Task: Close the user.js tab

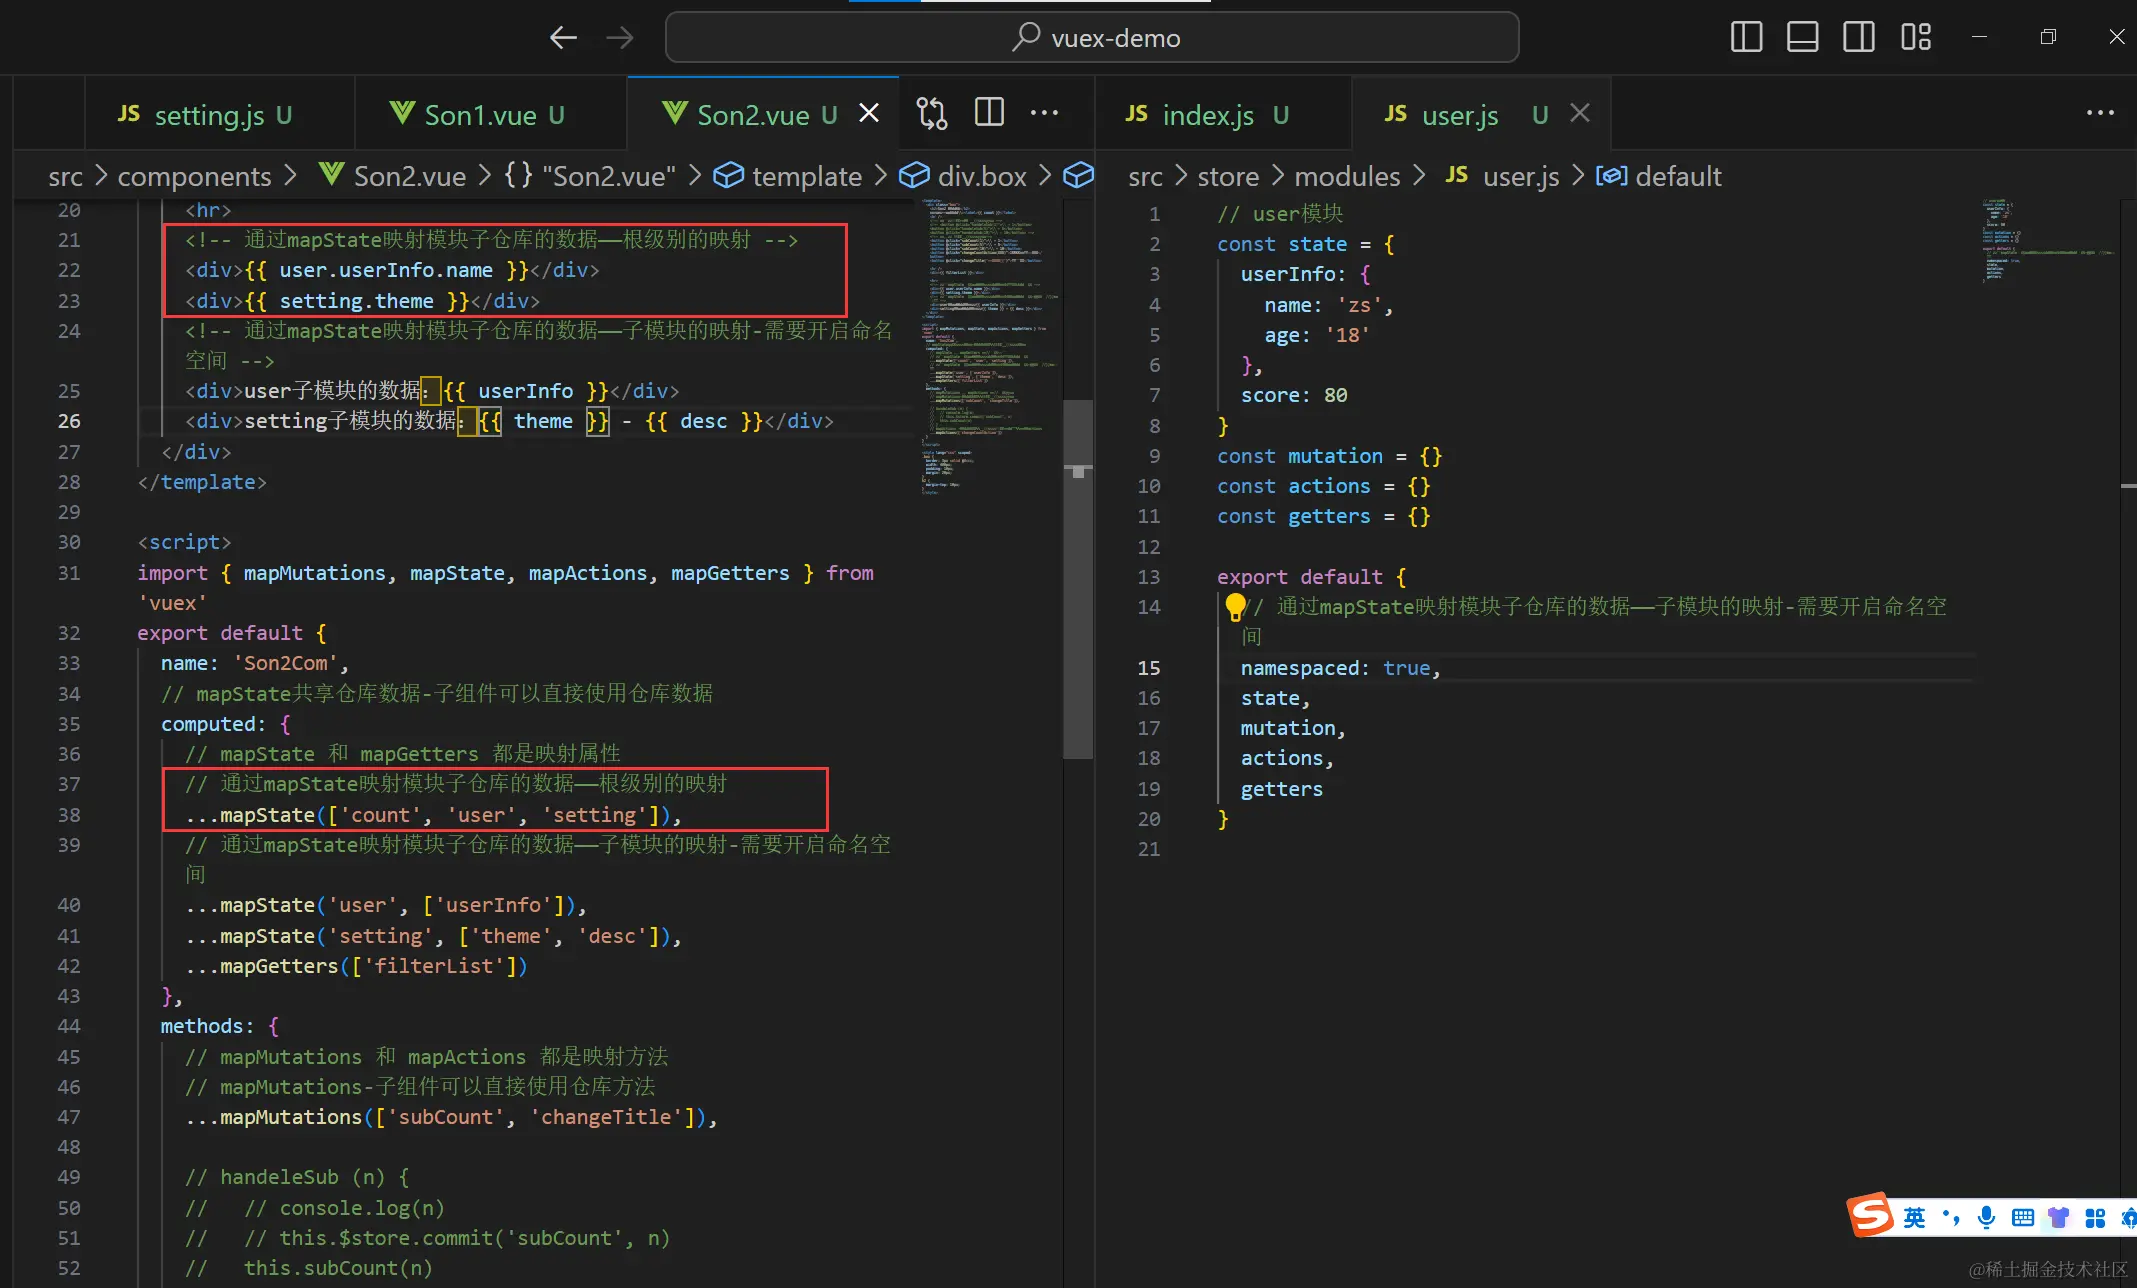Action: click(x=1580, y=113)
